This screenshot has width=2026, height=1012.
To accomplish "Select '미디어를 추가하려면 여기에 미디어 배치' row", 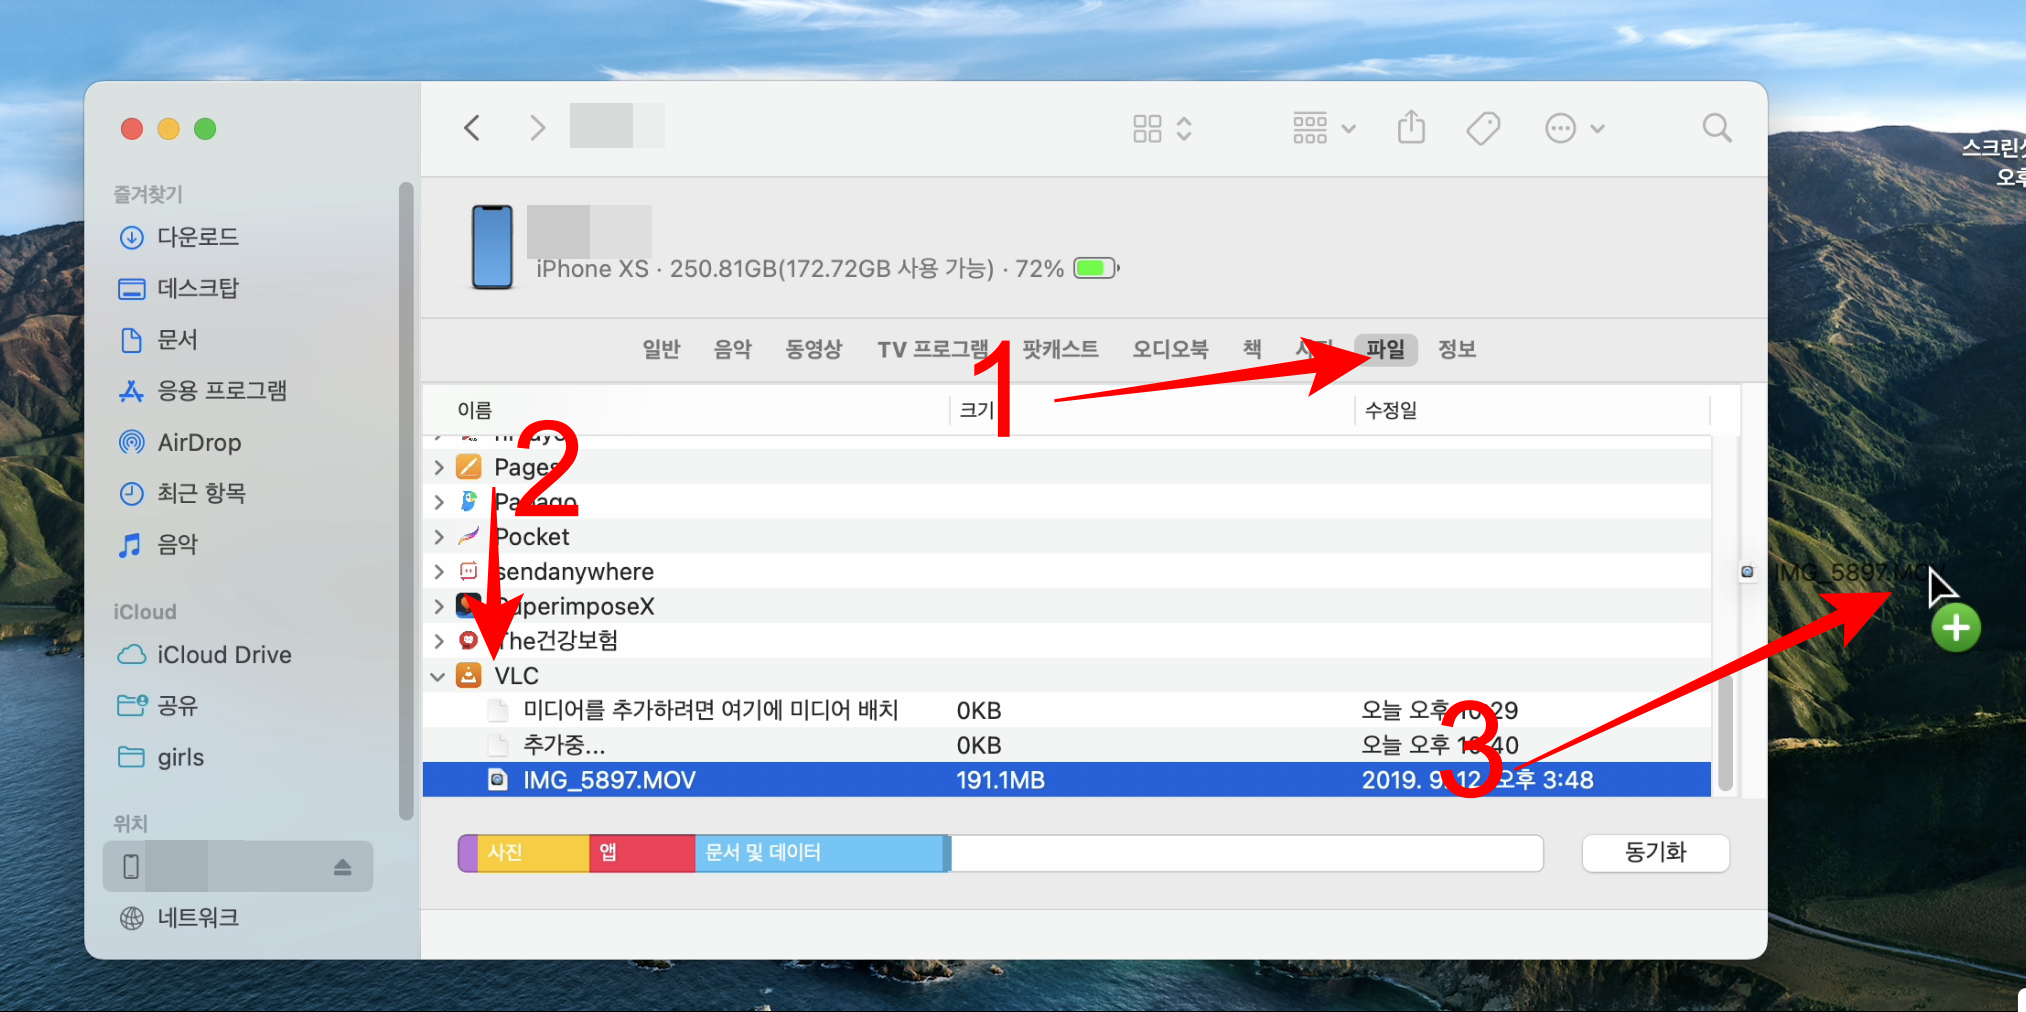I will coord(1066,710).
